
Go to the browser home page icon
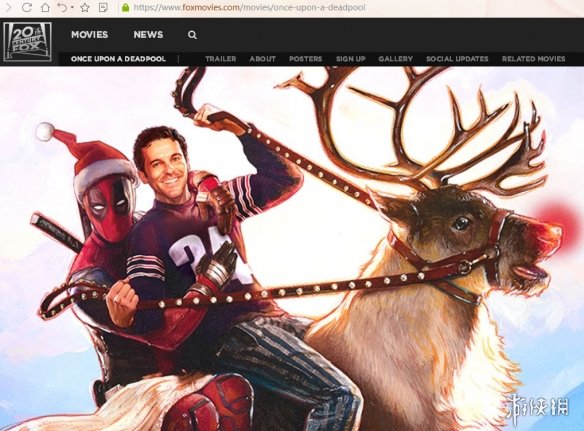(45, 7)
